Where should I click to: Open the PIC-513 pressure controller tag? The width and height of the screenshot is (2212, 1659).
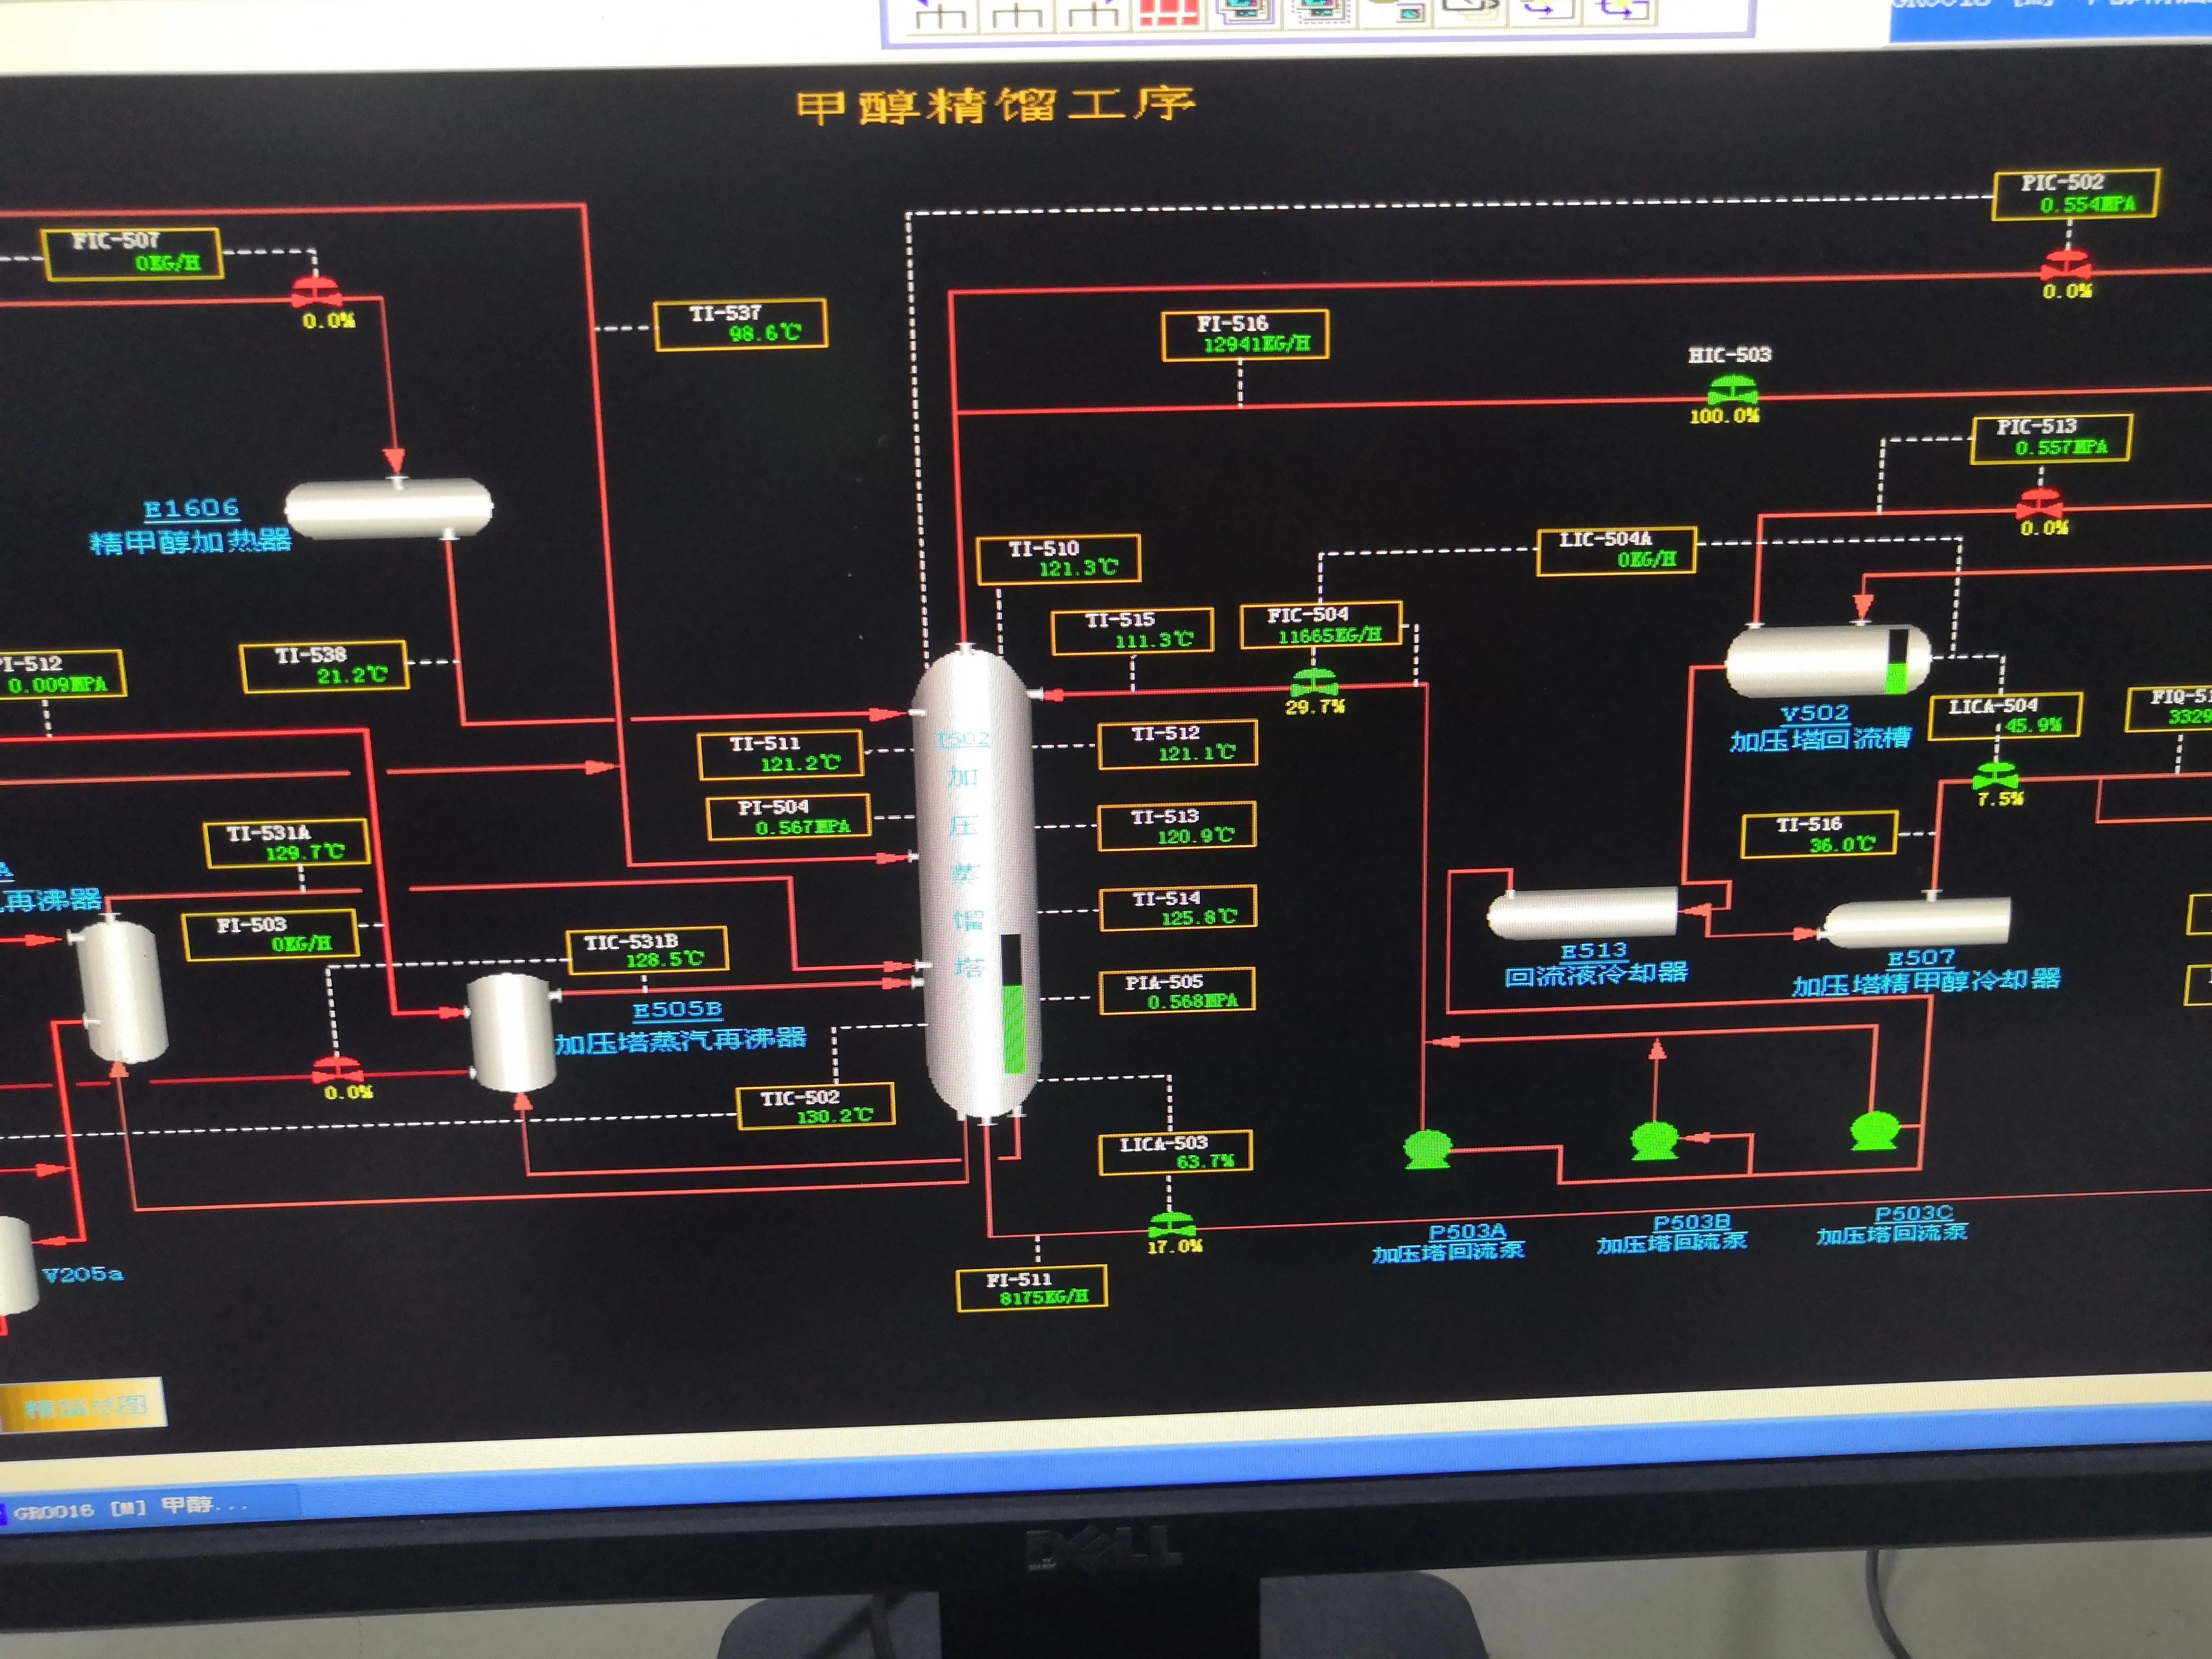(x=2051, y=438)
